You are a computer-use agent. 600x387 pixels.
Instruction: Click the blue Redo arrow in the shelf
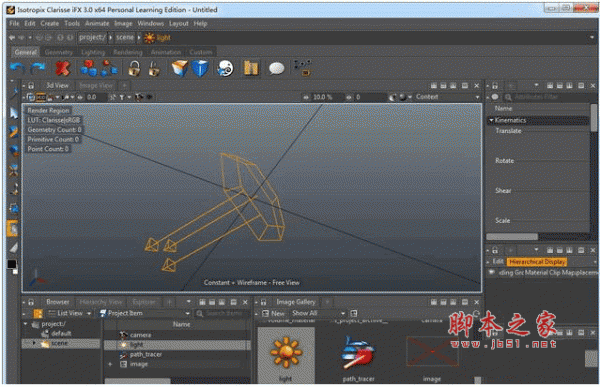(x=38, y=69)
